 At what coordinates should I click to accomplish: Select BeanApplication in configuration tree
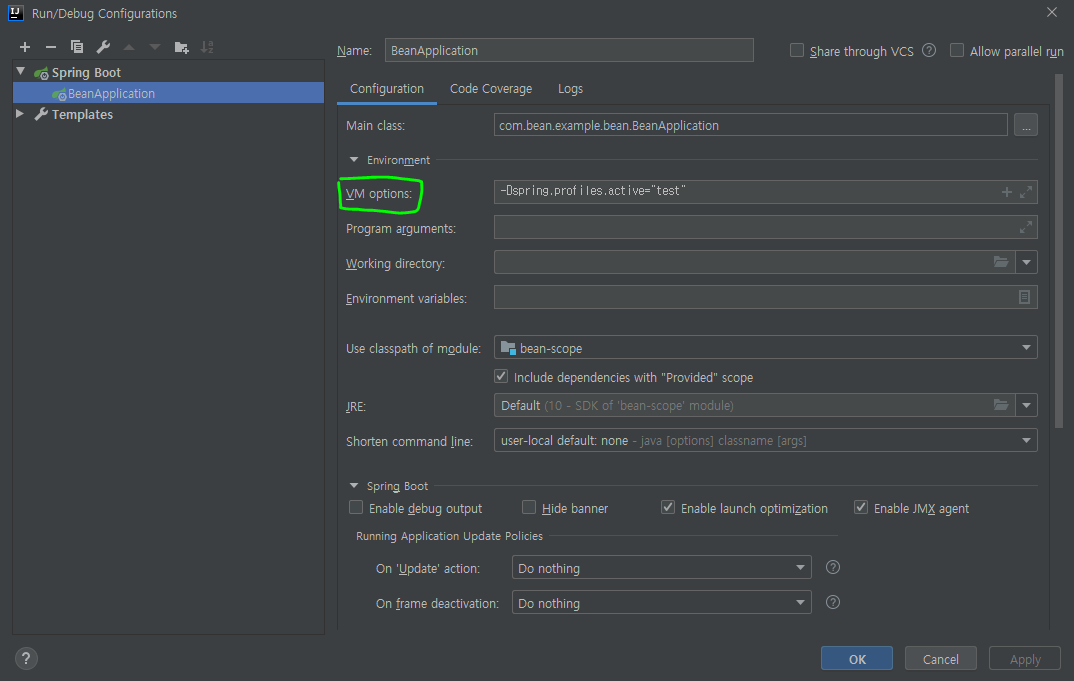[x=168, y=93]
